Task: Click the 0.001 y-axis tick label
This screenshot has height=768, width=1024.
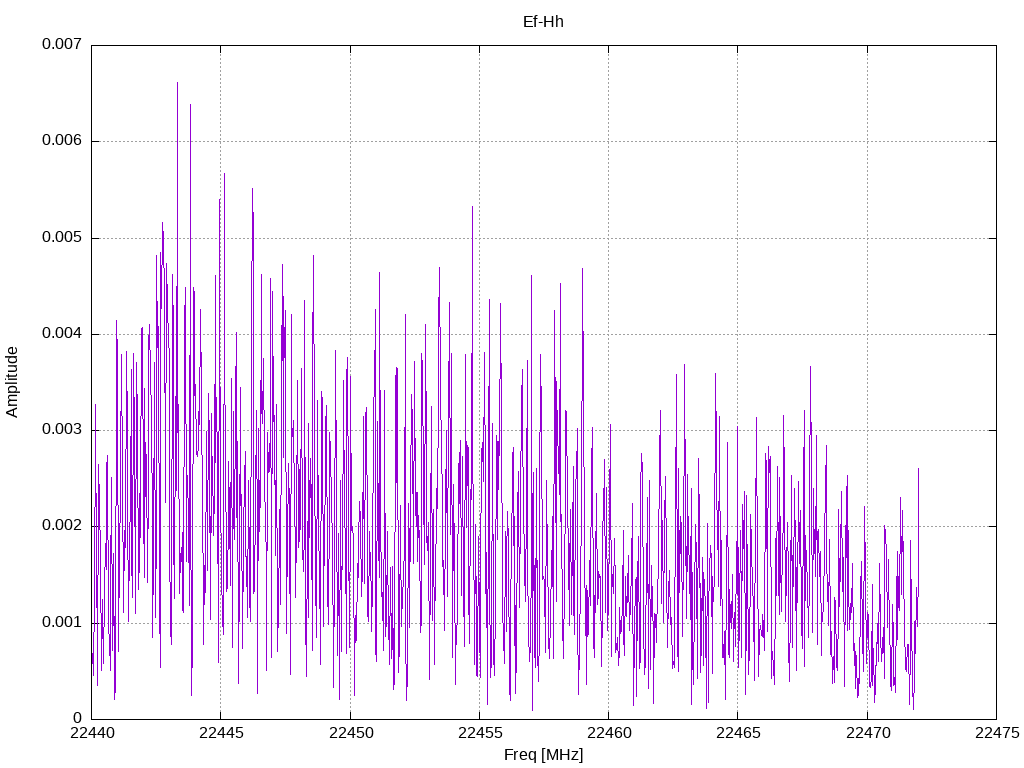Action: point(62,622)
